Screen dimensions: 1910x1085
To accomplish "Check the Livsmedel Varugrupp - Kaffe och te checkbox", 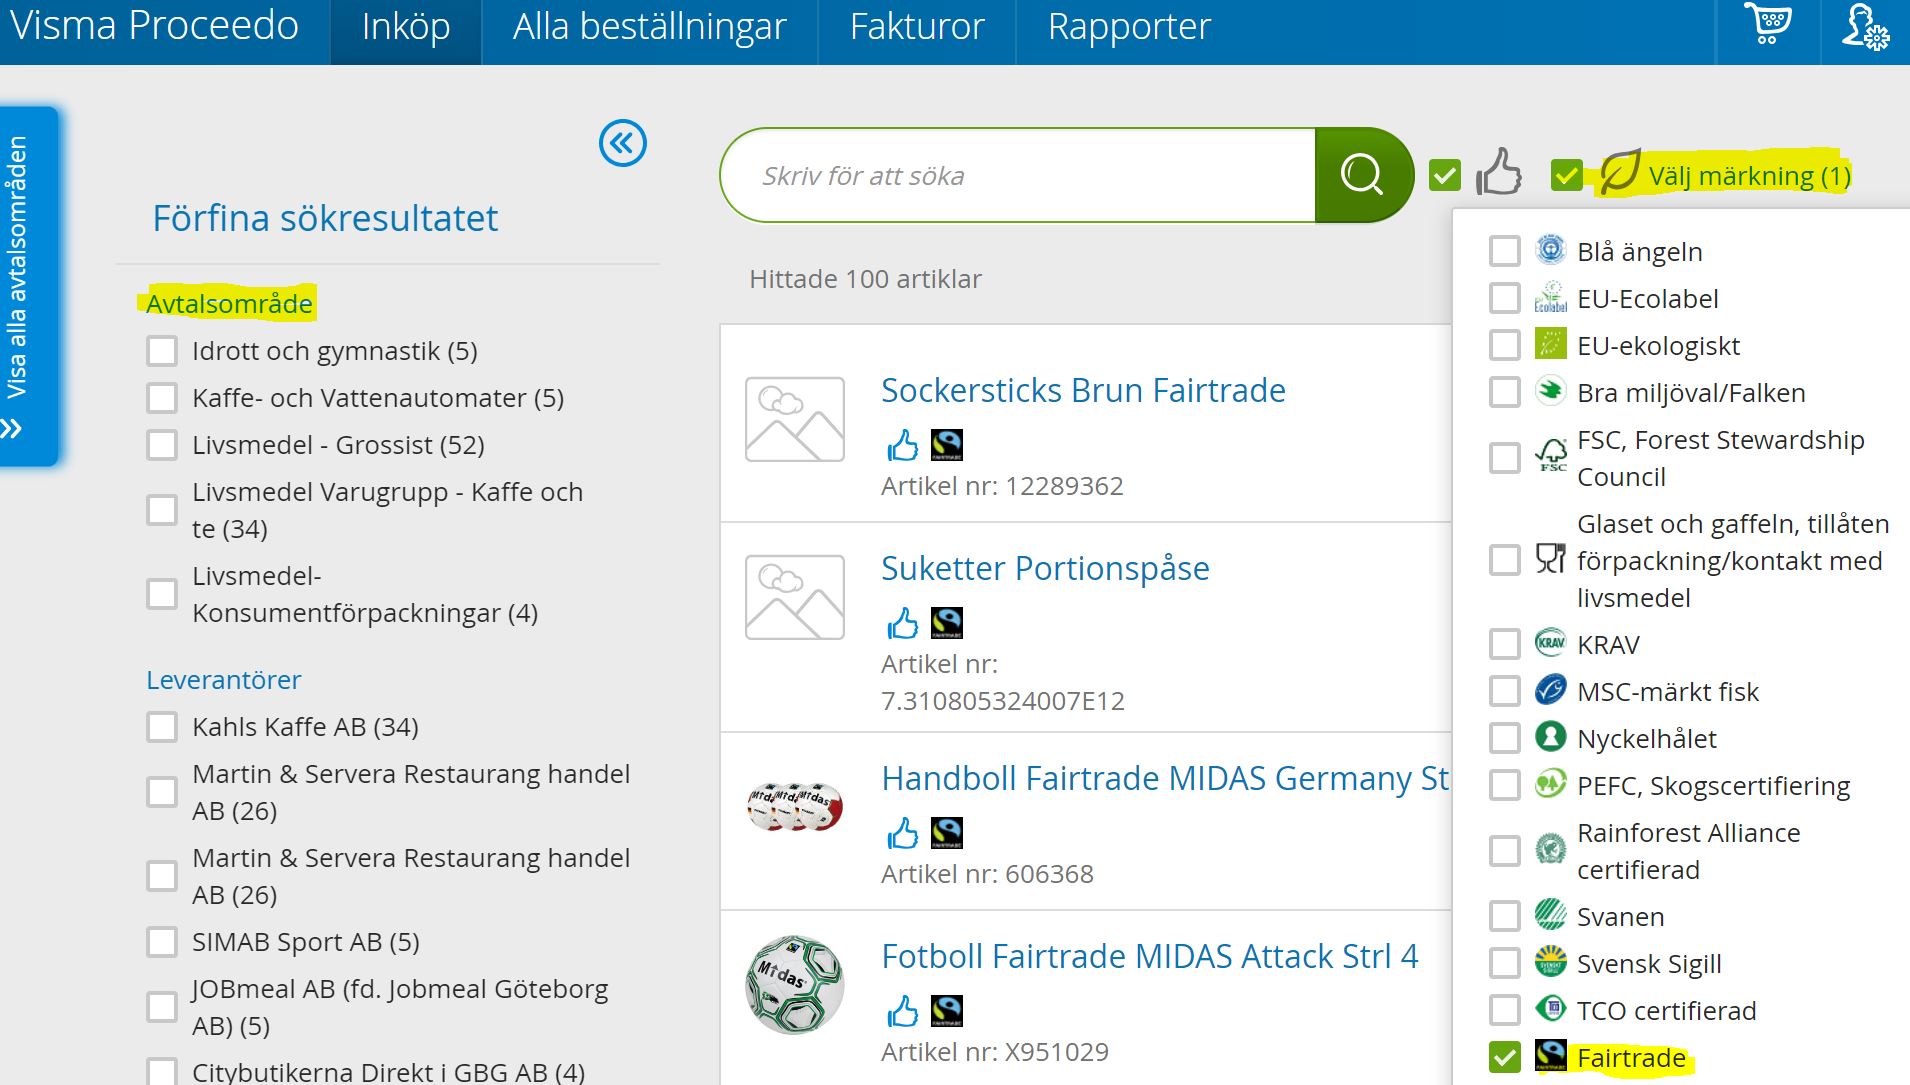I will [x=162, y=510].
